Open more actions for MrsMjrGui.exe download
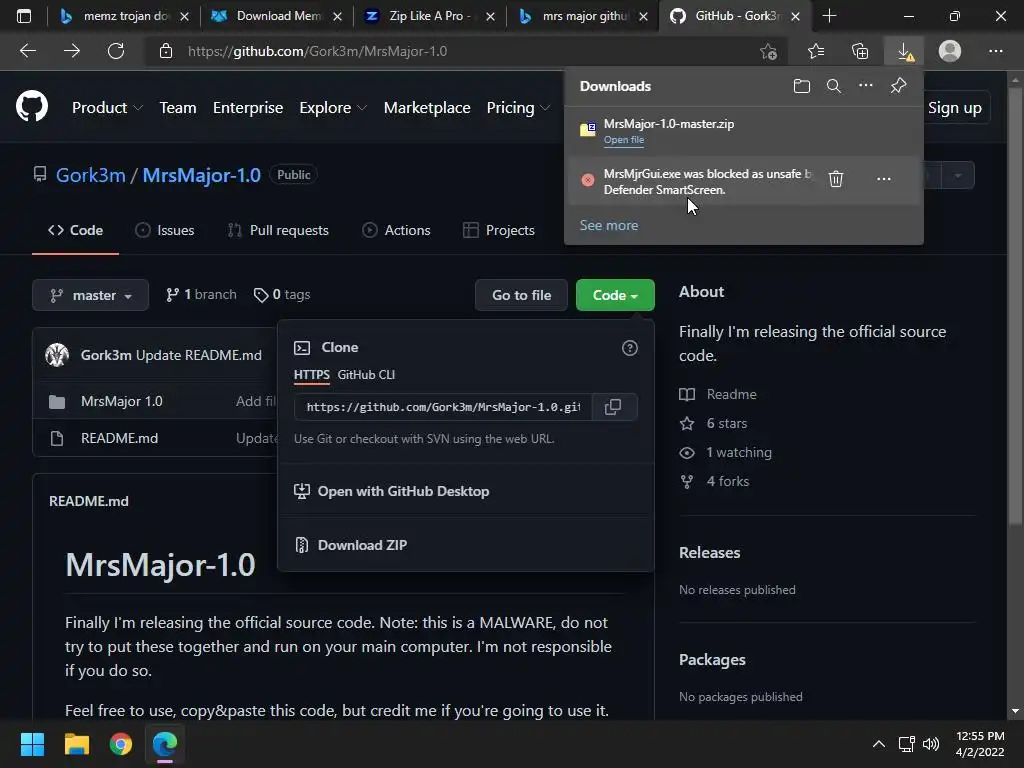This screenshot has height=768, width=1024. tap(884, 178)
